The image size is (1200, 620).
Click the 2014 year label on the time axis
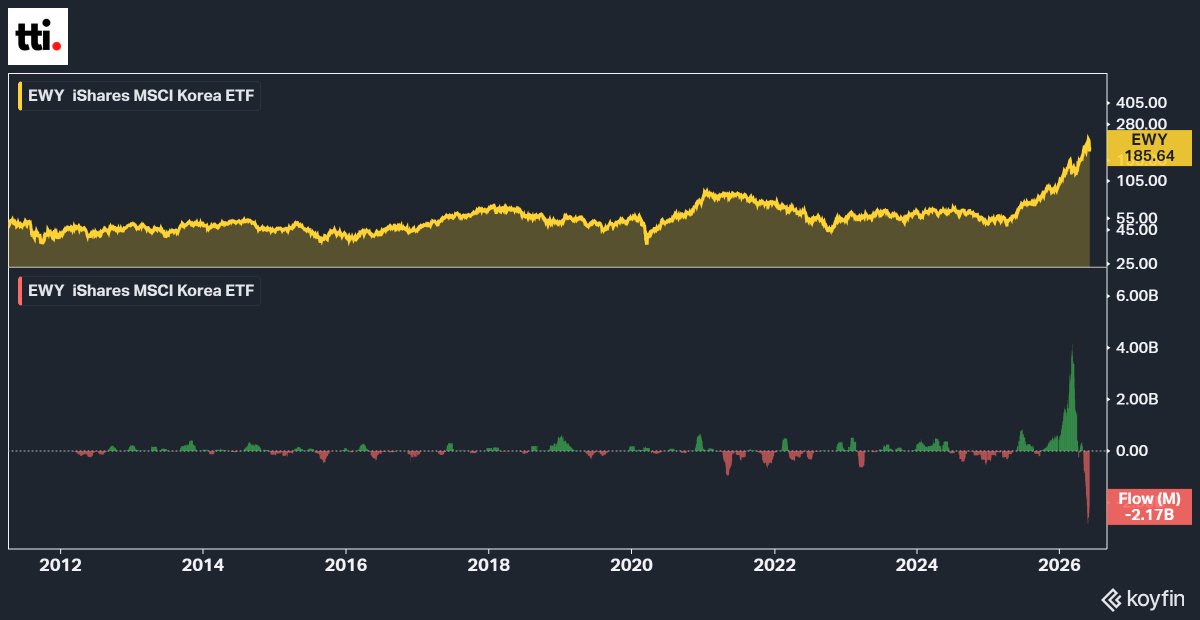[204, 565]
